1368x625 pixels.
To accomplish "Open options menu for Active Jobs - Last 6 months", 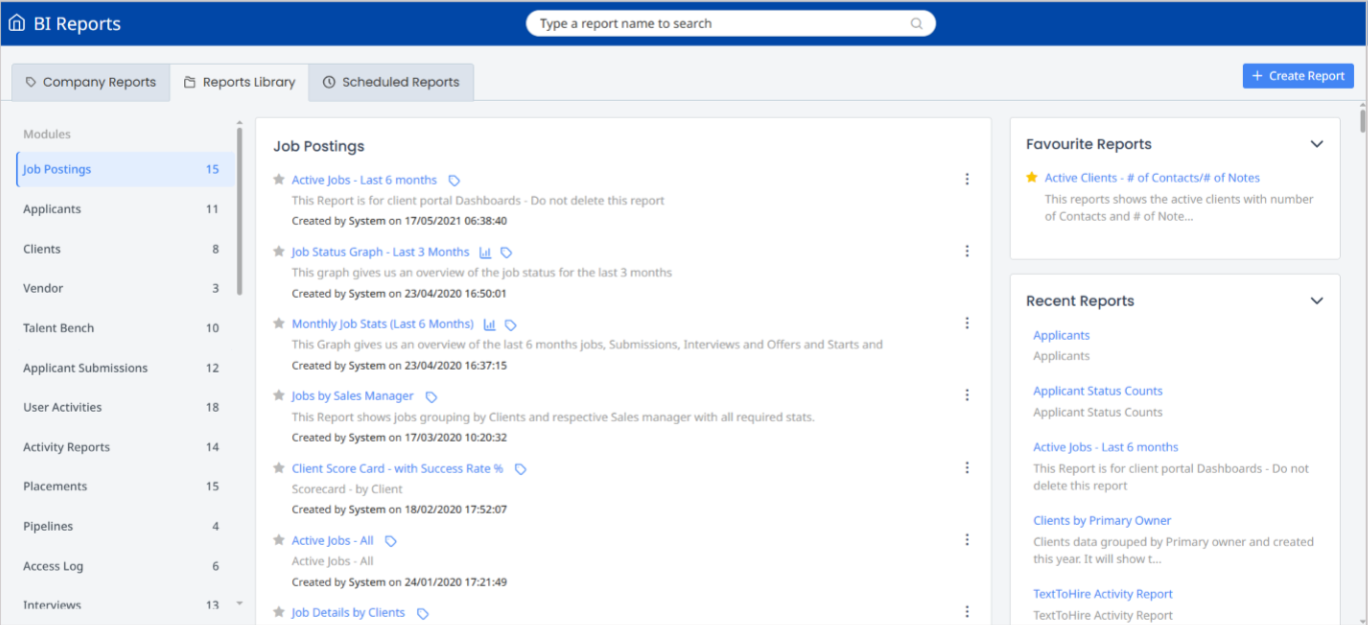I will coord(967,180).
